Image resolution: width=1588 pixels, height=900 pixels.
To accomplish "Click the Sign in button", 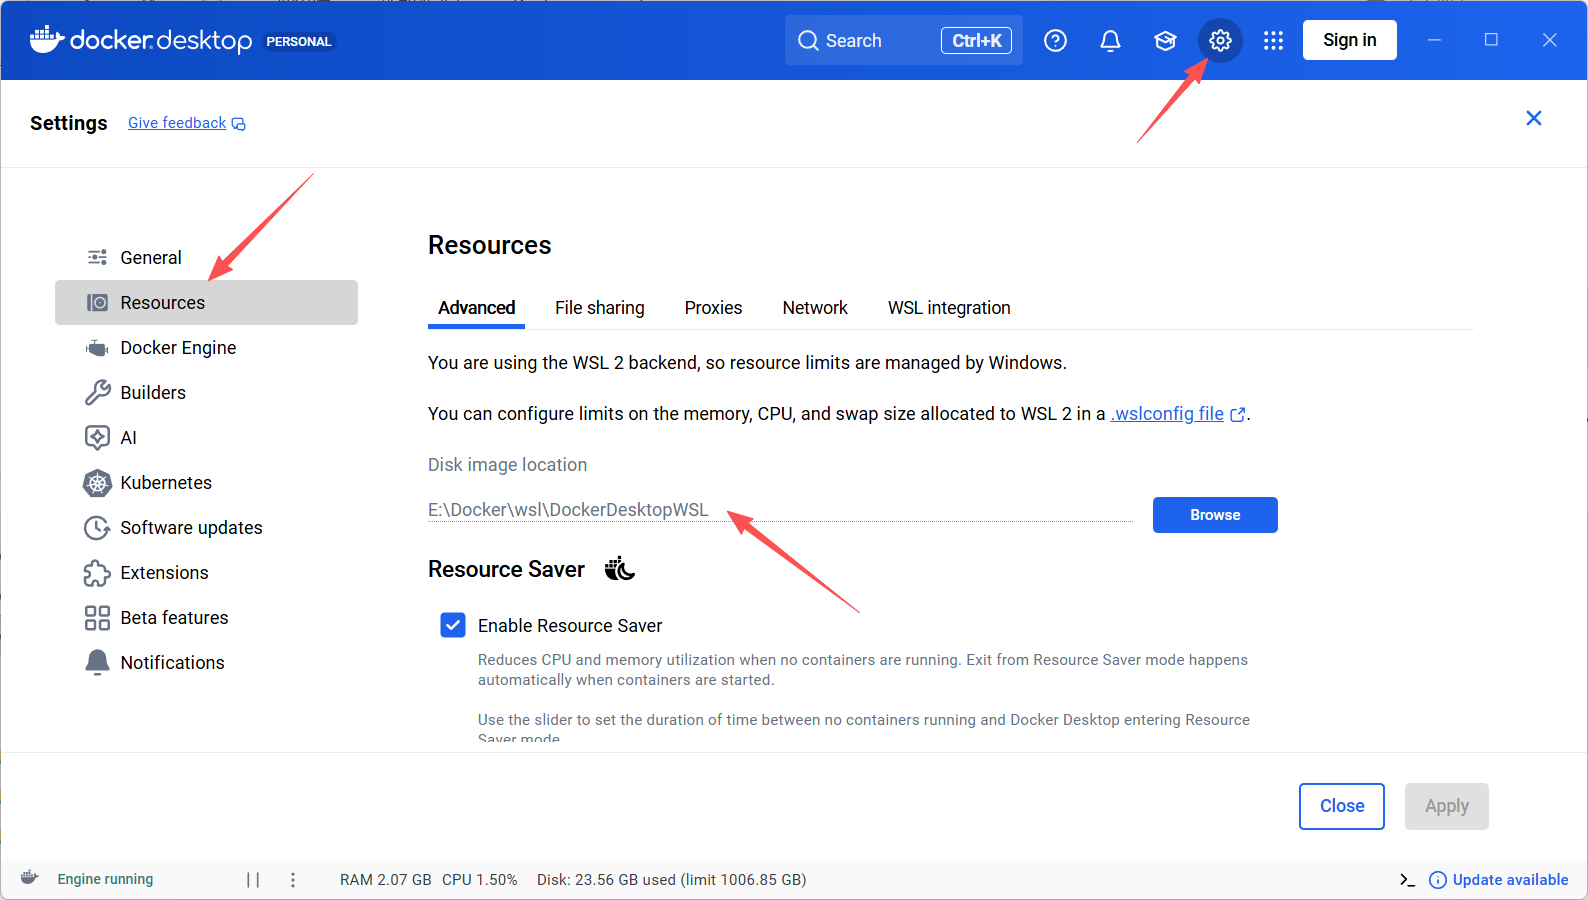I will tap(1350, 40).
